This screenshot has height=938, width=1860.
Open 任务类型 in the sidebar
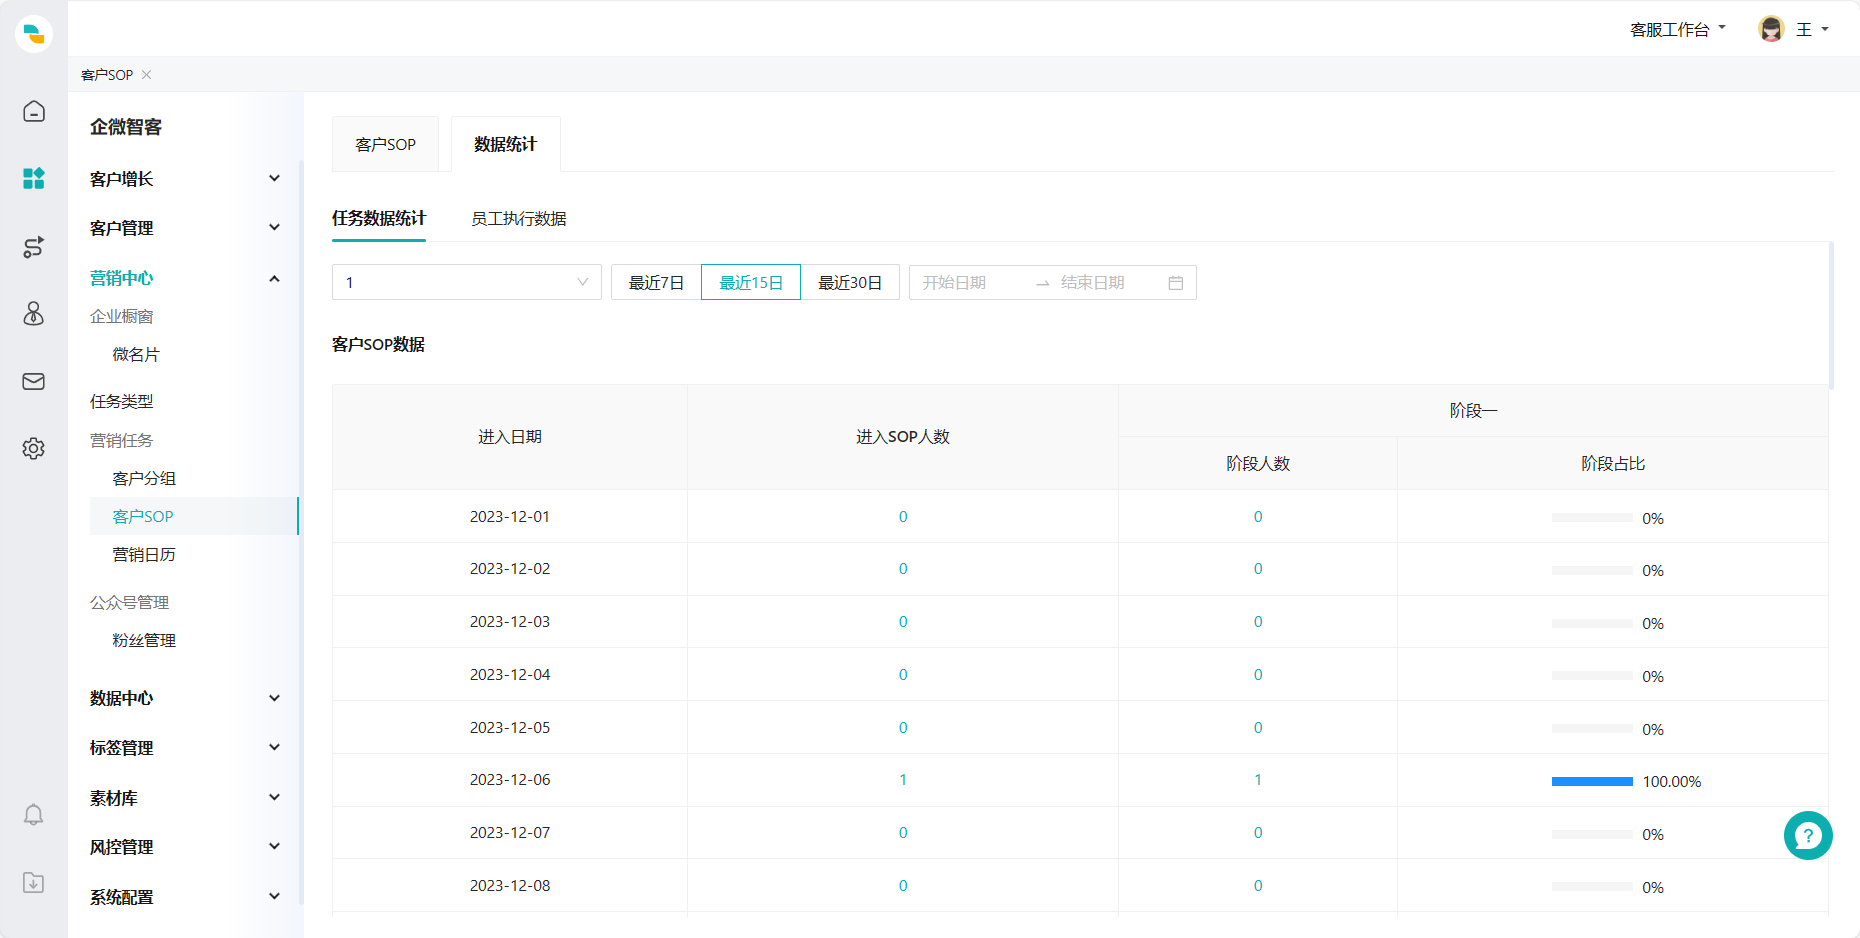tap(122, 402)
